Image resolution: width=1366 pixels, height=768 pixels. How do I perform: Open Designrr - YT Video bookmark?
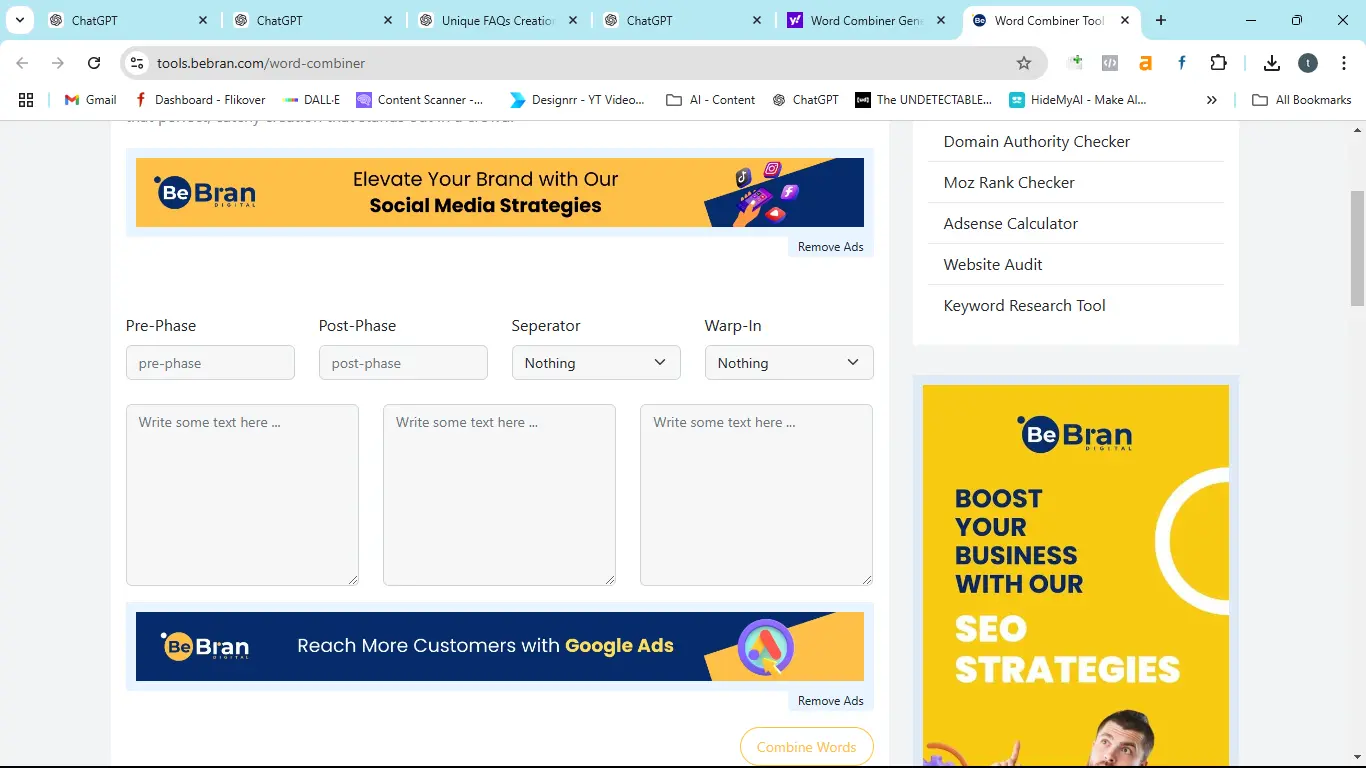pyautogui.click(x=578, y=100)
